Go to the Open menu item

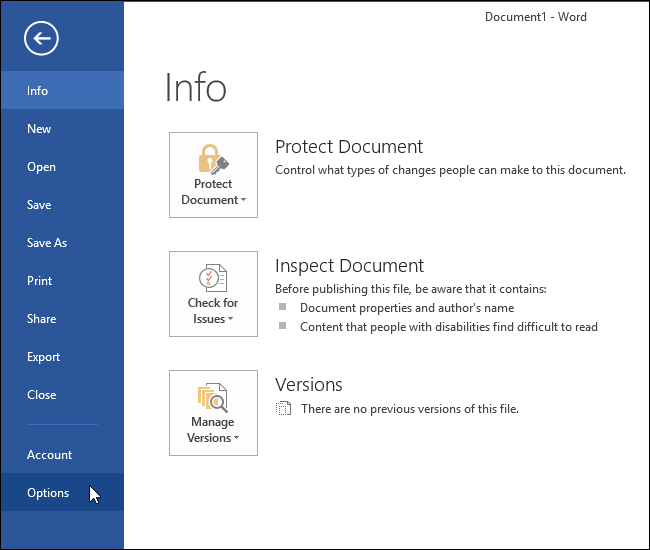(x=41, y=167)
